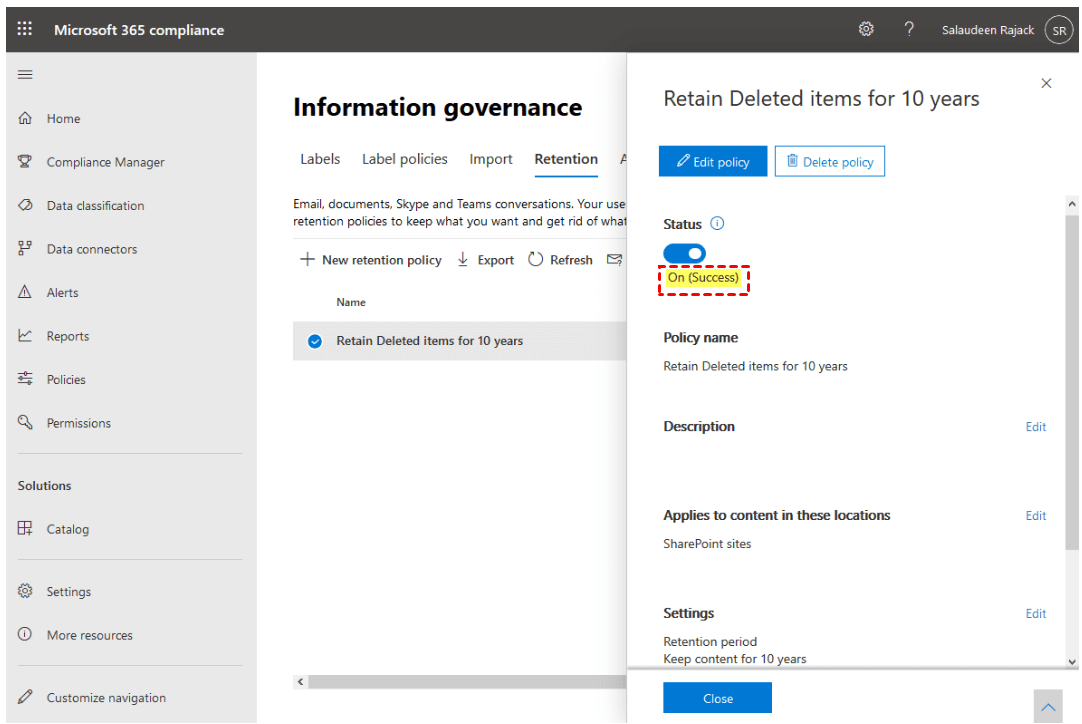Deselect the Retain Deleted items policy checkbox

pyautogui.click(x=315, y=341)
